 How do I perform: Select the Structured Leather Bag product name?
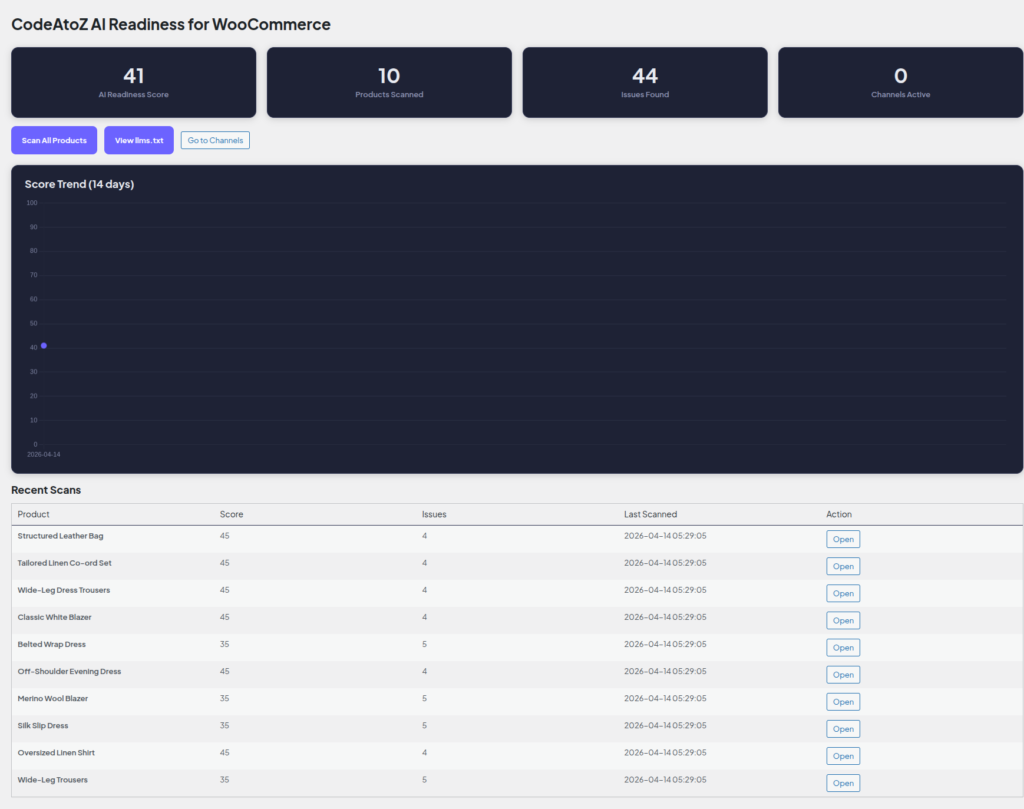(x=61, y=536)
